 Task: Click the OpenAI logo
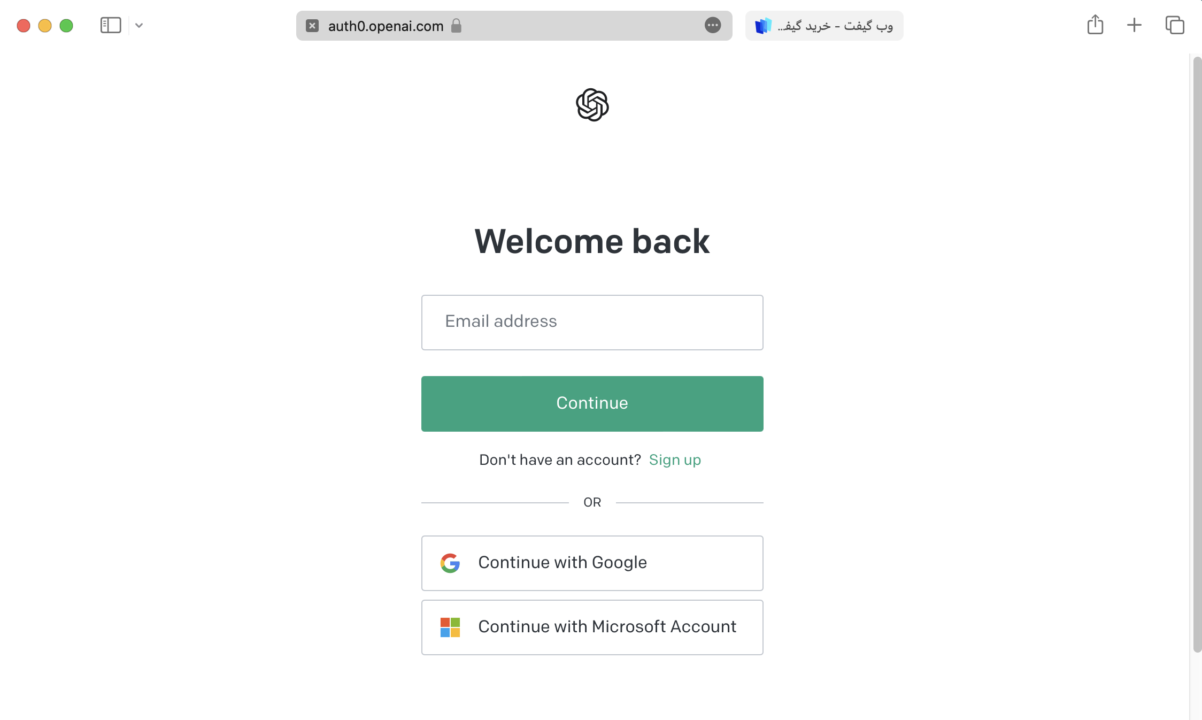coord(592,104)
